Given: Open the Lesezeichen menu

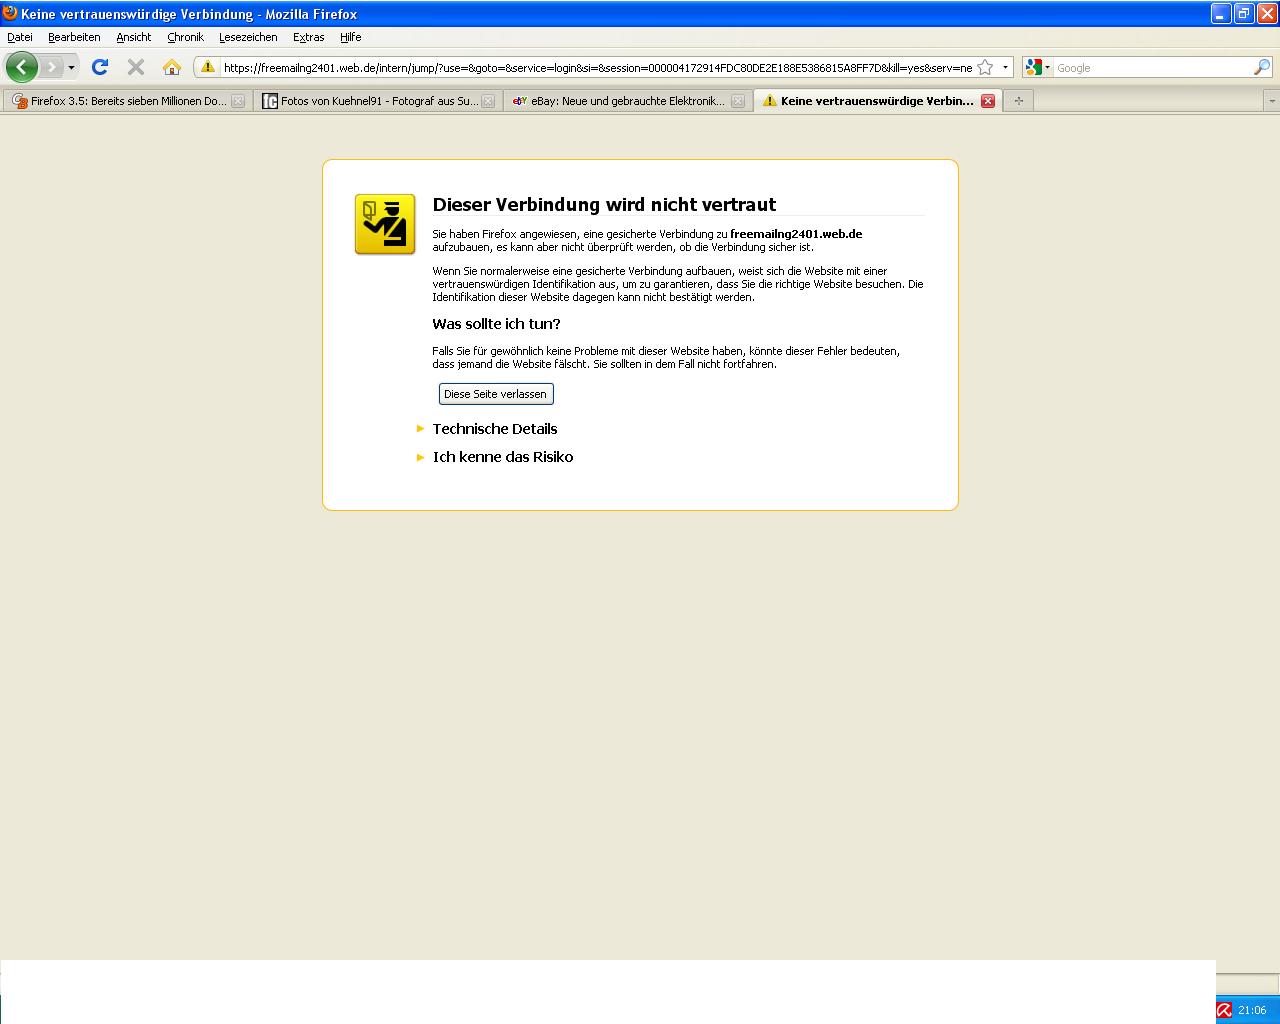Looking at the screenshot, I should [x=248, y=37].
